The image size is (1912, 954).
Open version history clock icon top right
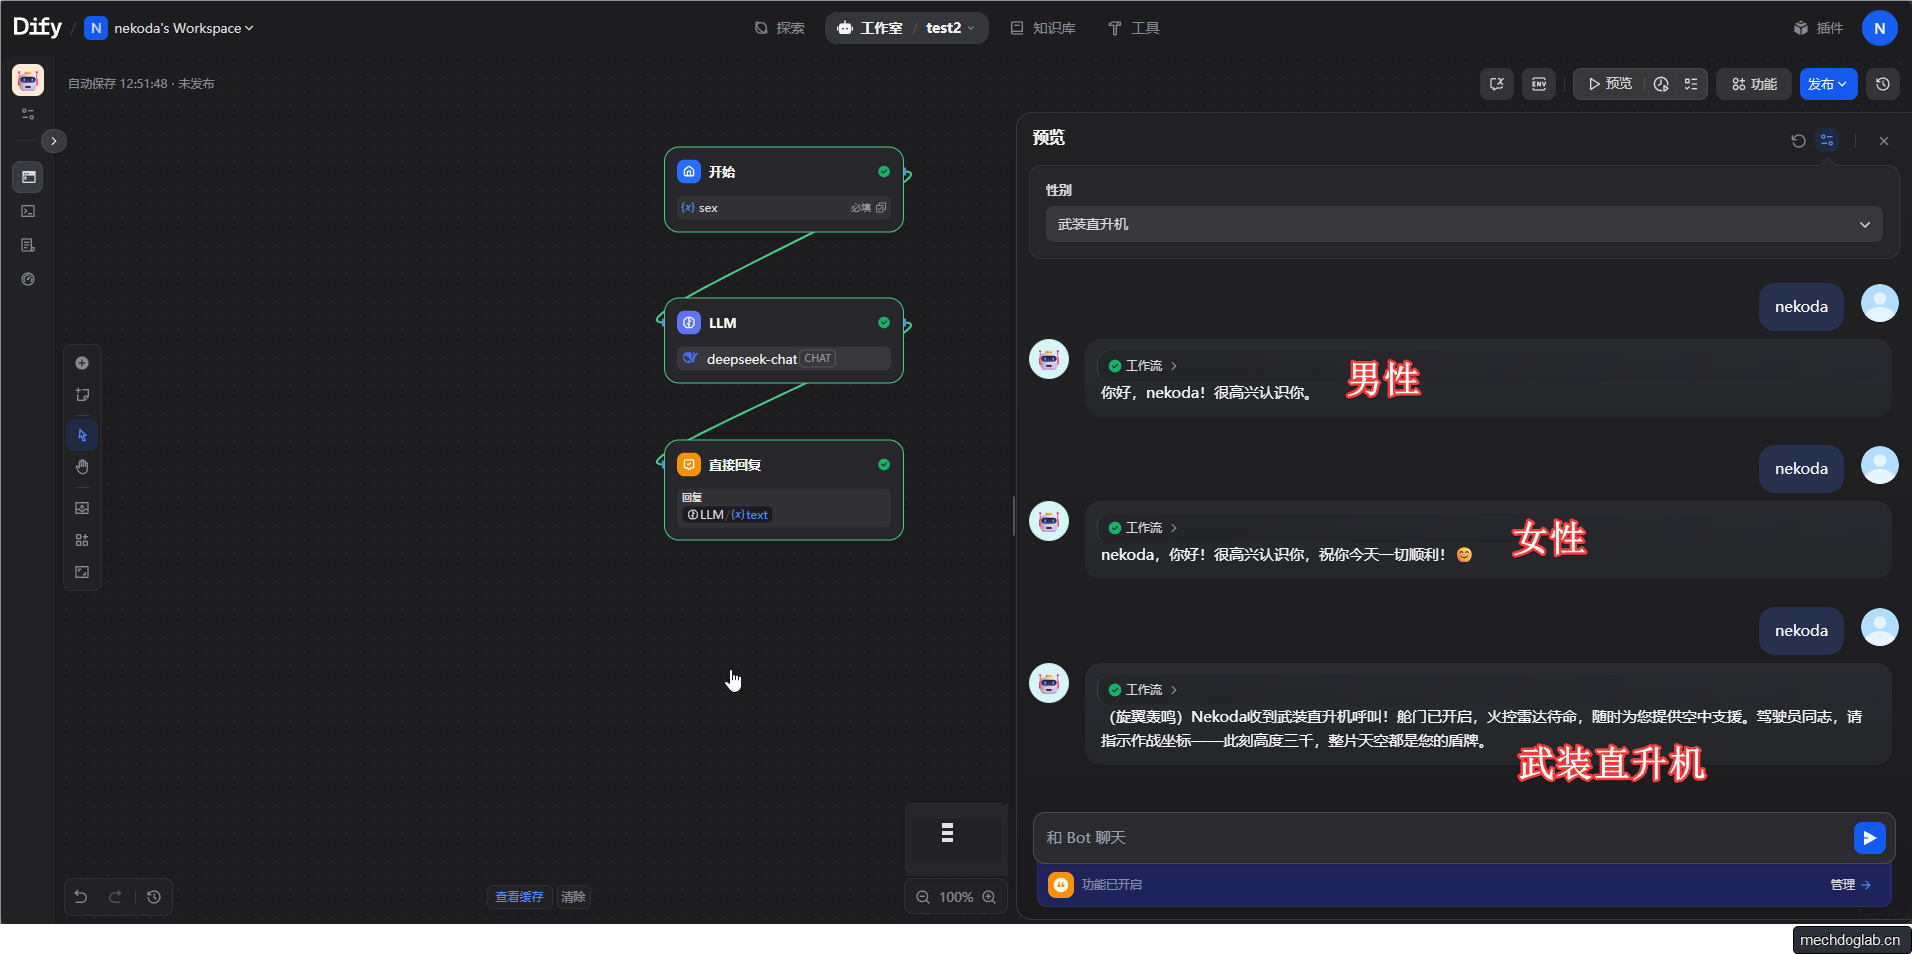point(1883,84)
